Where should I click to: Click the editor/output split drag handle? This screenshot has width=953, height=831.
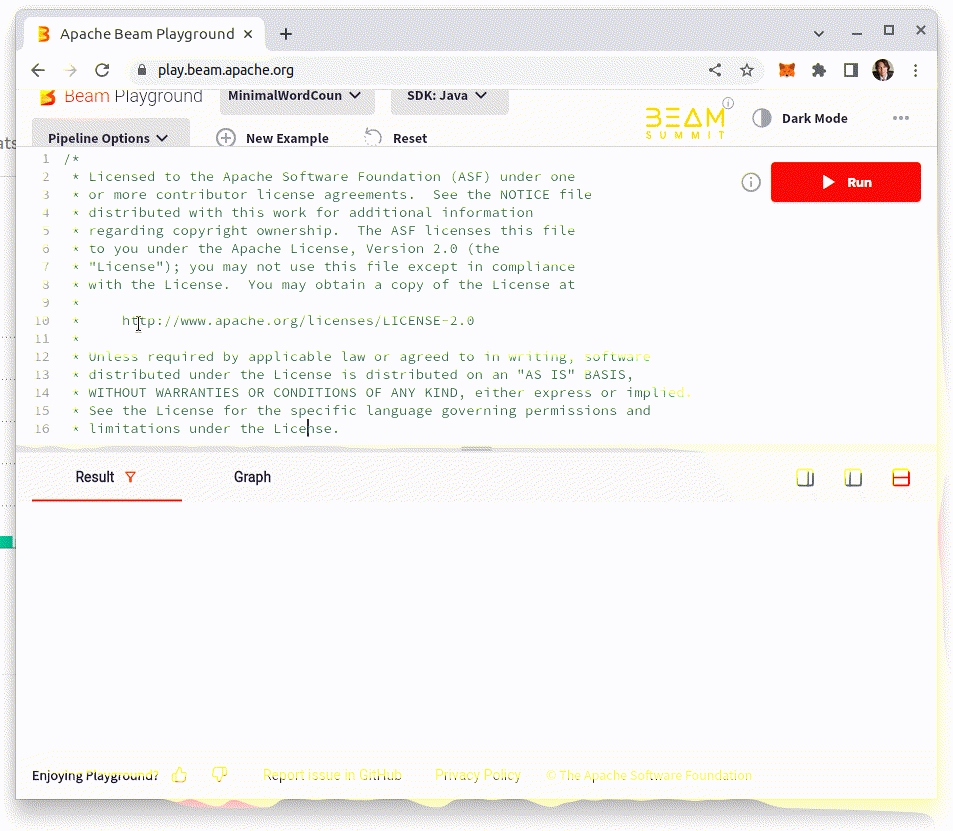point(476,449)
